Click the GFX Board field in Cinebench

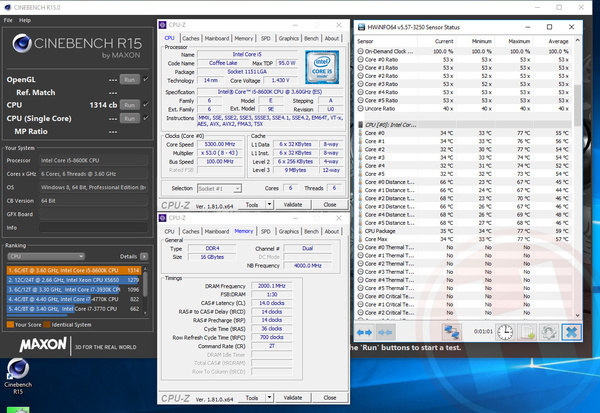point(93,214)
